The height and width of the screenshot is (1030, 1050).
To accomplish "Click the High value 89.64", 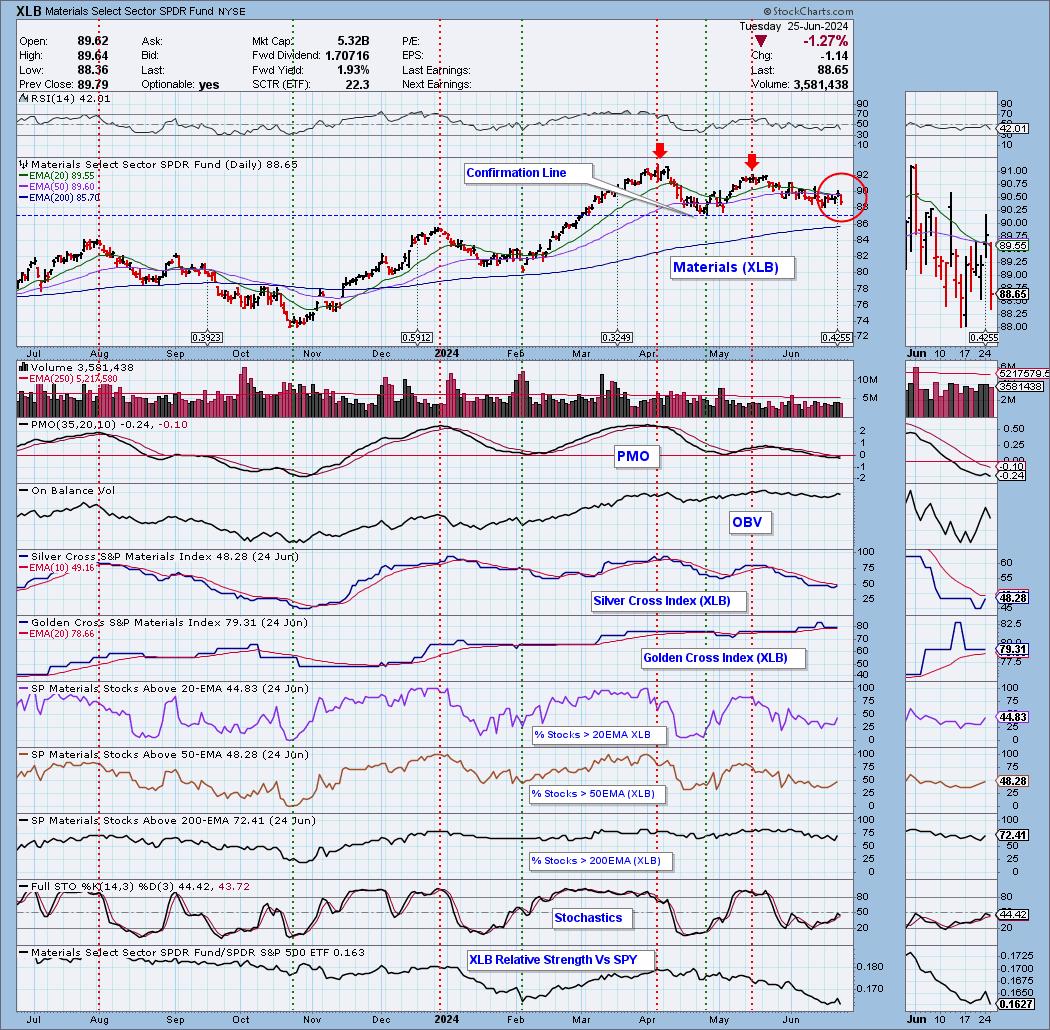I will point(92,56).
